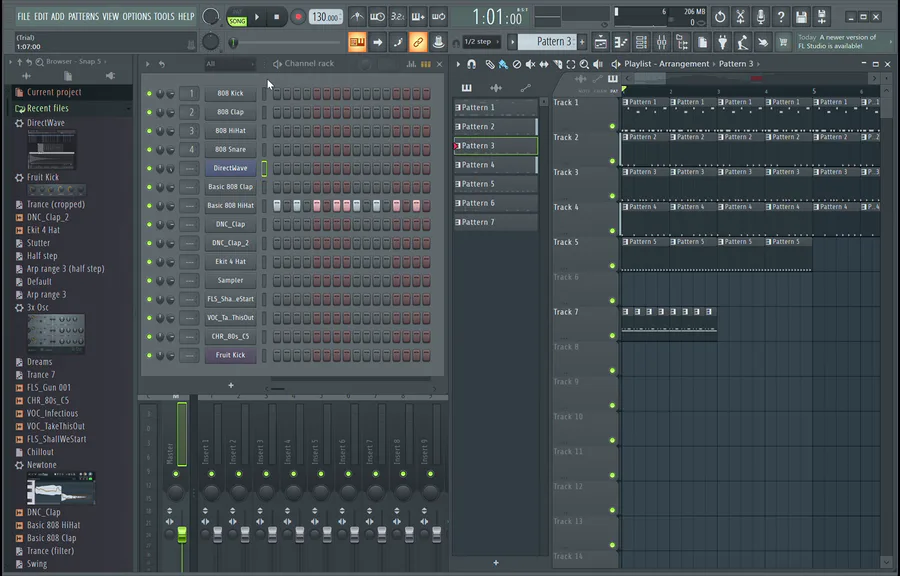Mute the Fruit Kick channel
Viewport: 900px width, 576px height.
pyautogui.click(x=149, y=356)
